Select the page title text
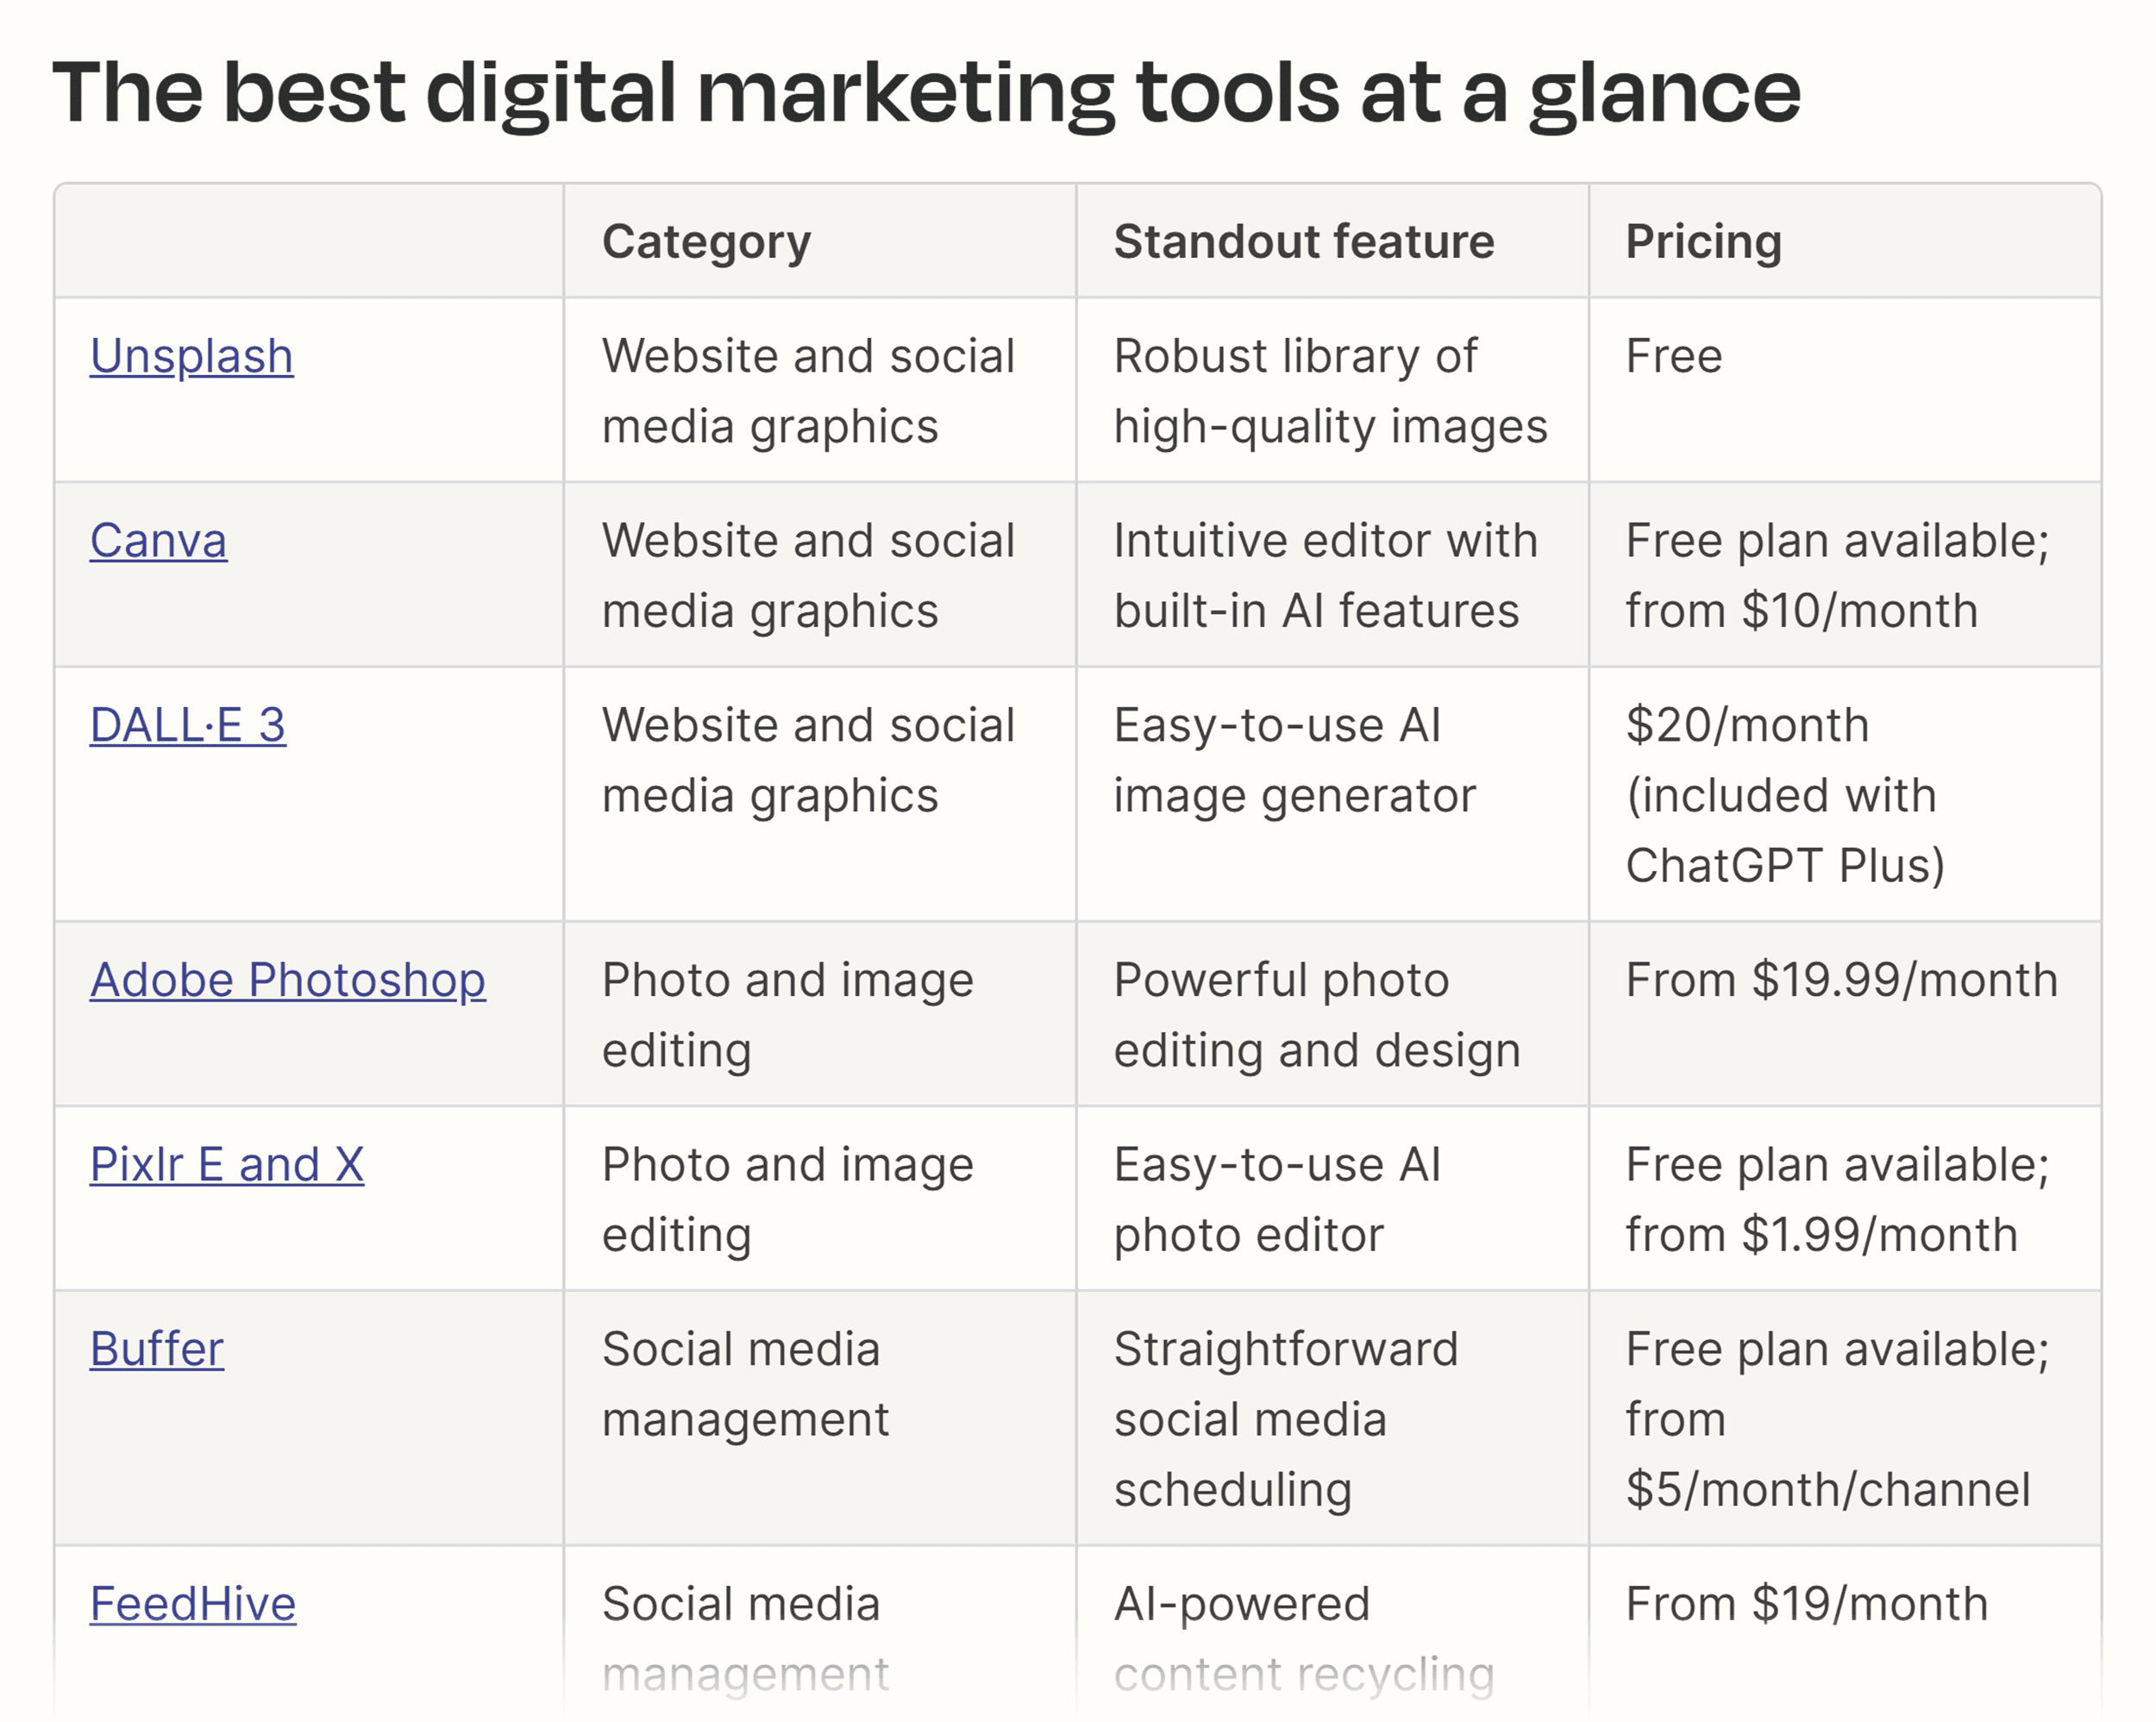The width and height of the screenshot is (2156, 1722). 930,93
